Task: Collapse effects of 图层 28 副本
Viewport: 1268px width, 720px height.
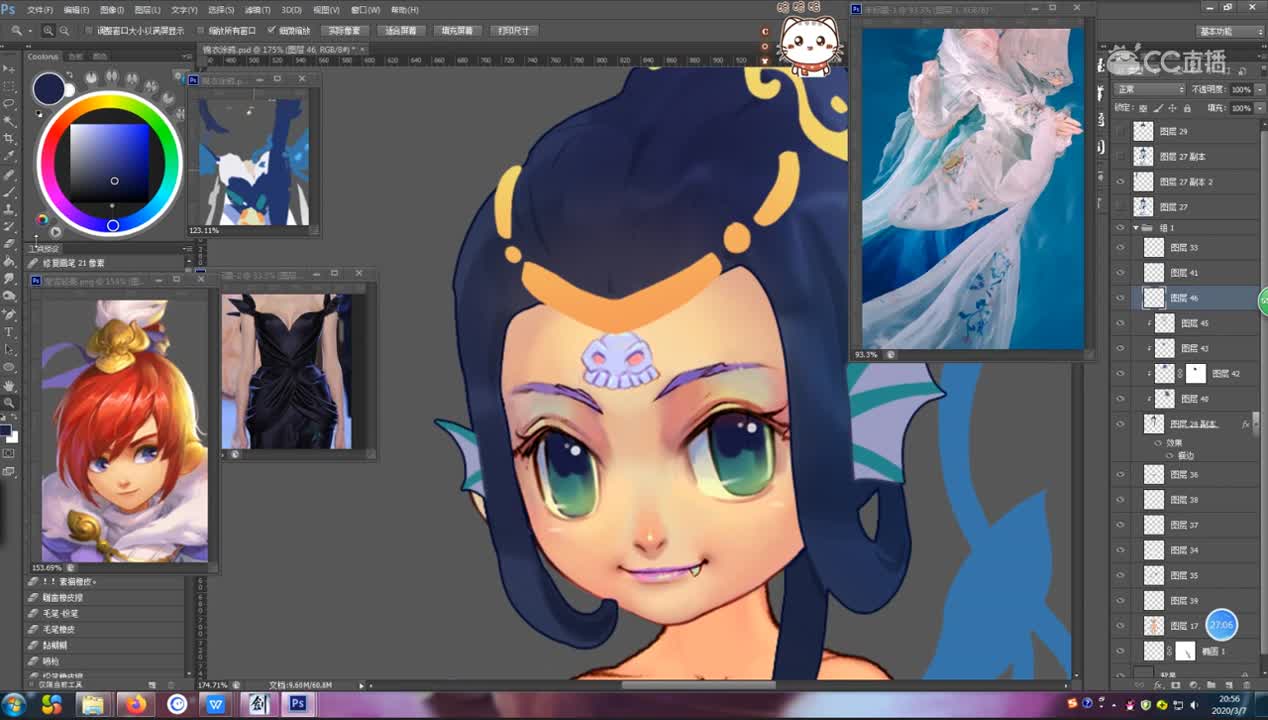Action: [1255, 424]
